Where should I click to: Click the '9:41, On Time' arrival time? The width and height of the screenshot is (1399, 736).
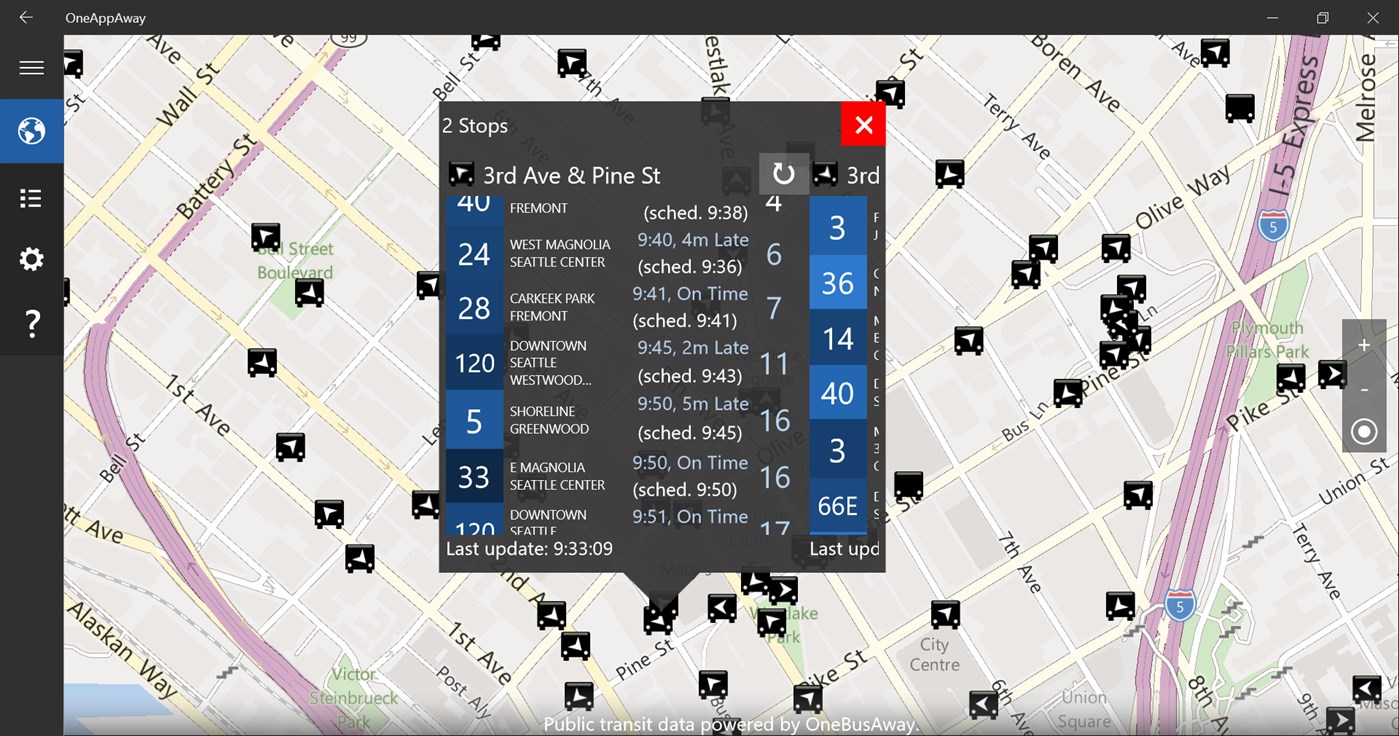(690, 294)
